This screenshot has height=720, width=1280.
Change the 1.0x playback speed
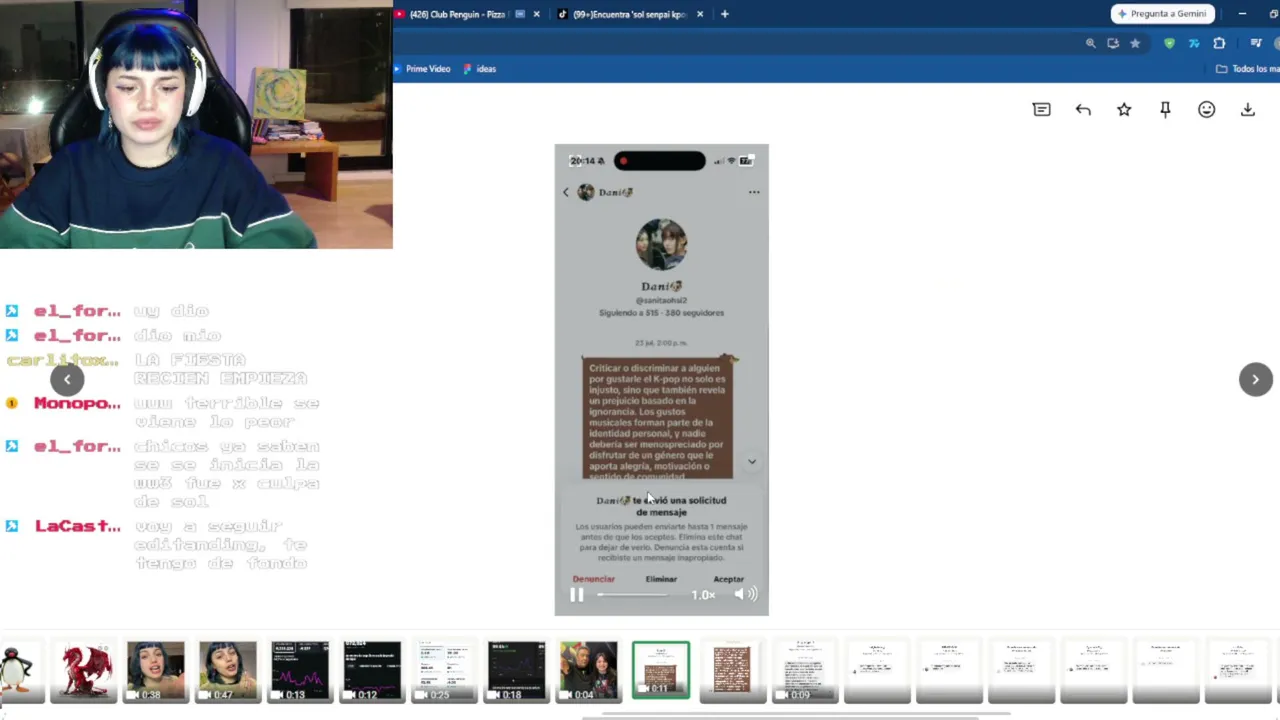pyautogui.click(x=703, y=595)
